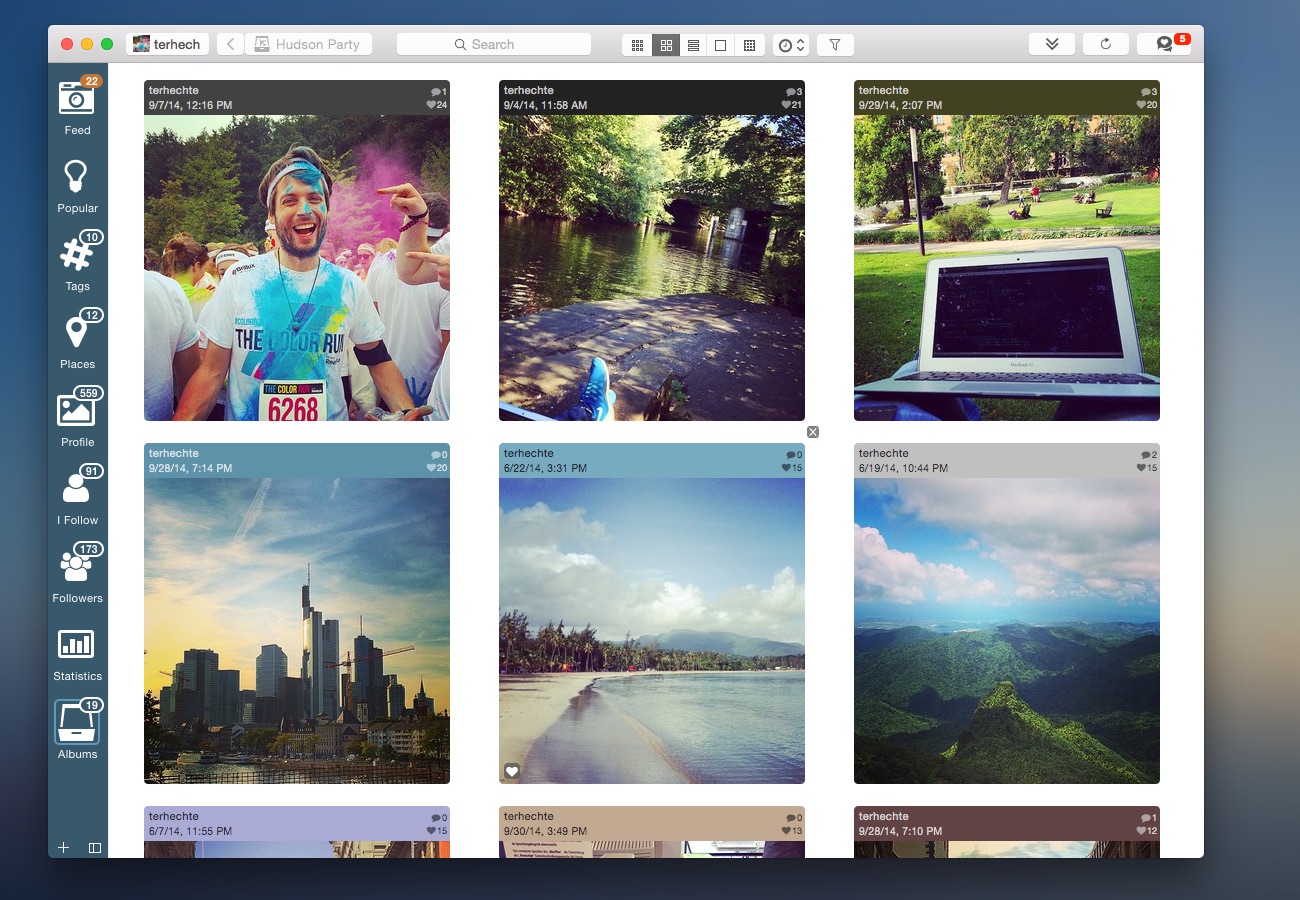Click the 9/7/14, 12:16 PM date text
Screen dimensions: 1300x900
pyautogui.click(x=190, y=105)
